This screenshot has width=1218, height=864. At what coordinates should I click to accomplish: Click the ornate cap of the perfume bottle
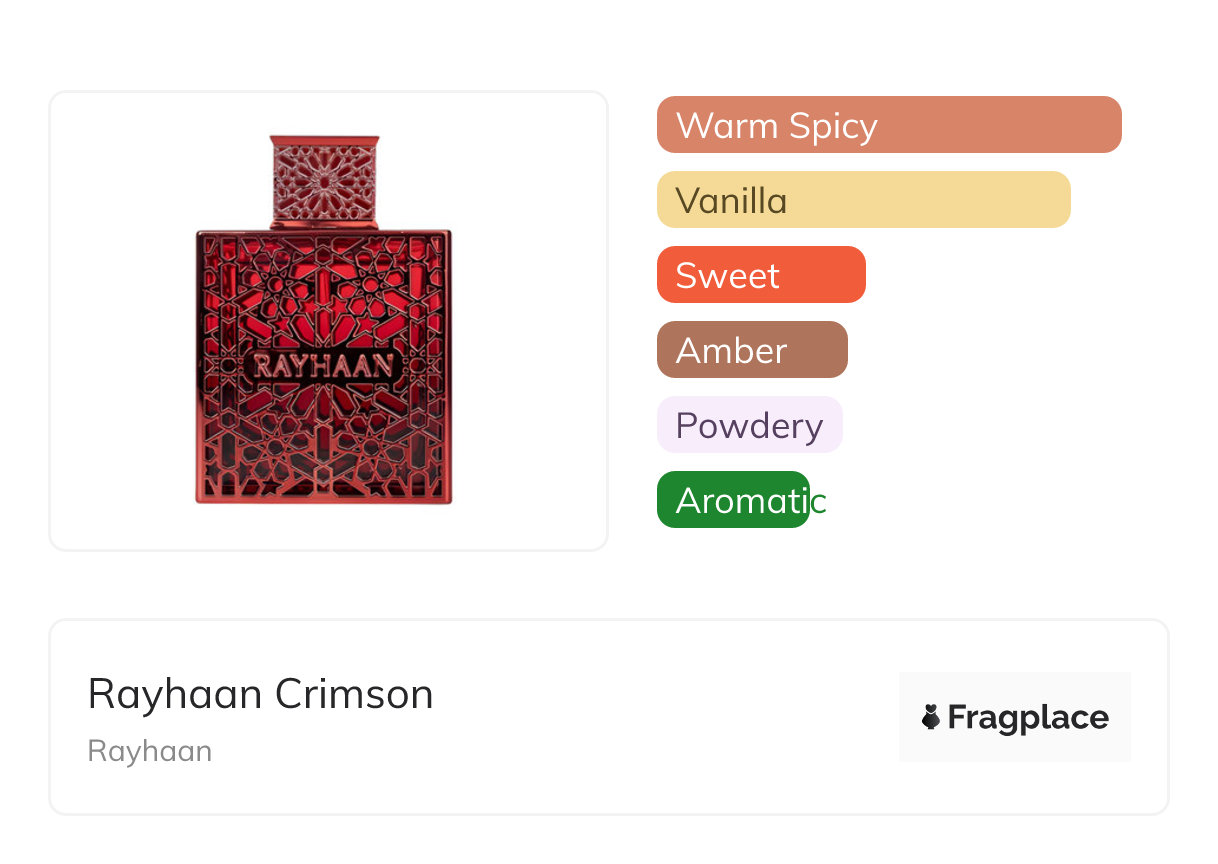click(x=324, y=179)
